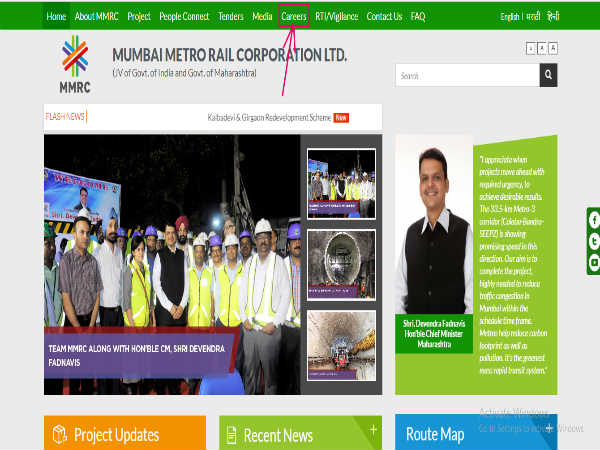Viewport: 600px width, 450px height.
Task: Select the largest font size button
Action: 553,48
